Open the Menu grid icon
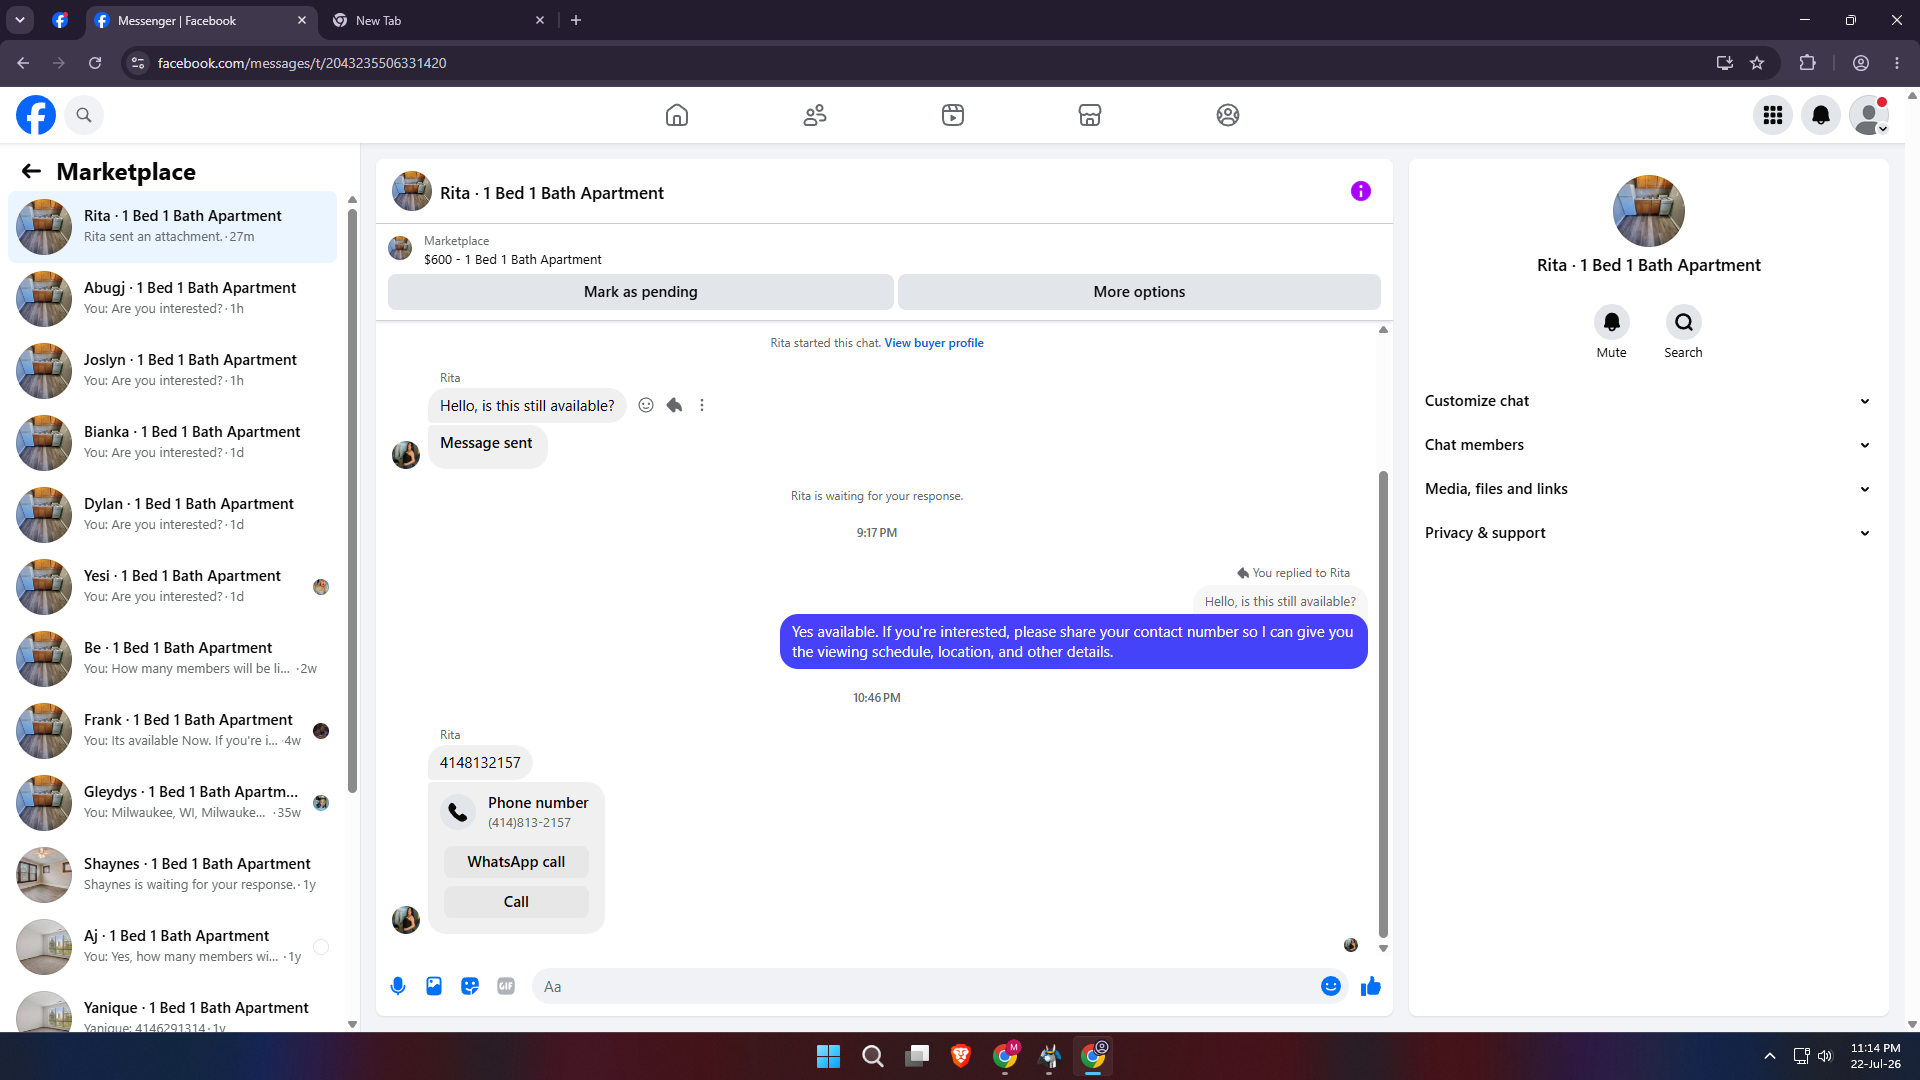 coord(1773,115)
